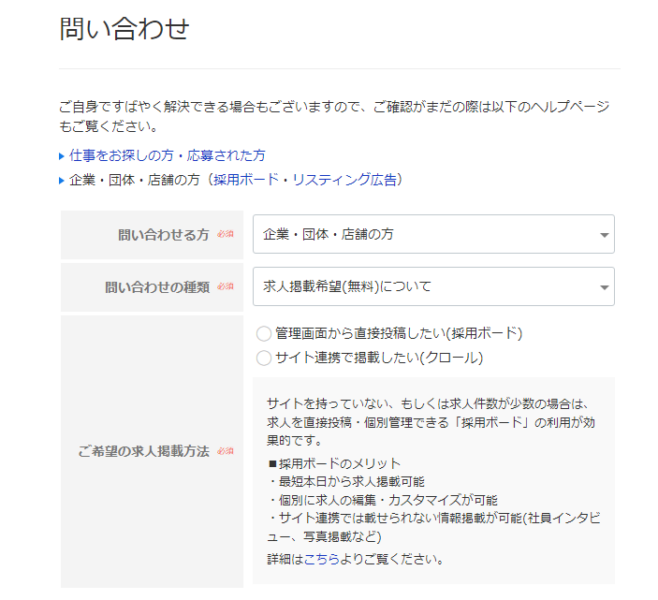Select the サイト連携で掲載したい(クロール) radio button
Screen dimensions: 658x600
(264, 358)
